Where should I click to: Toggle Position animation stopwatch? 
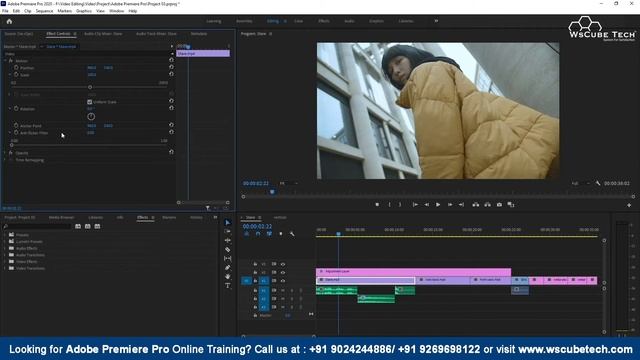click(16, 68)
